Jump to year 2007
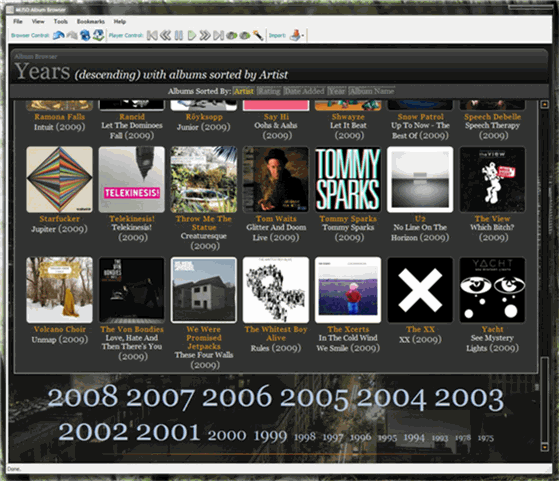The height and width of the screenshot is (481, 559). click(x=160, y=398)
